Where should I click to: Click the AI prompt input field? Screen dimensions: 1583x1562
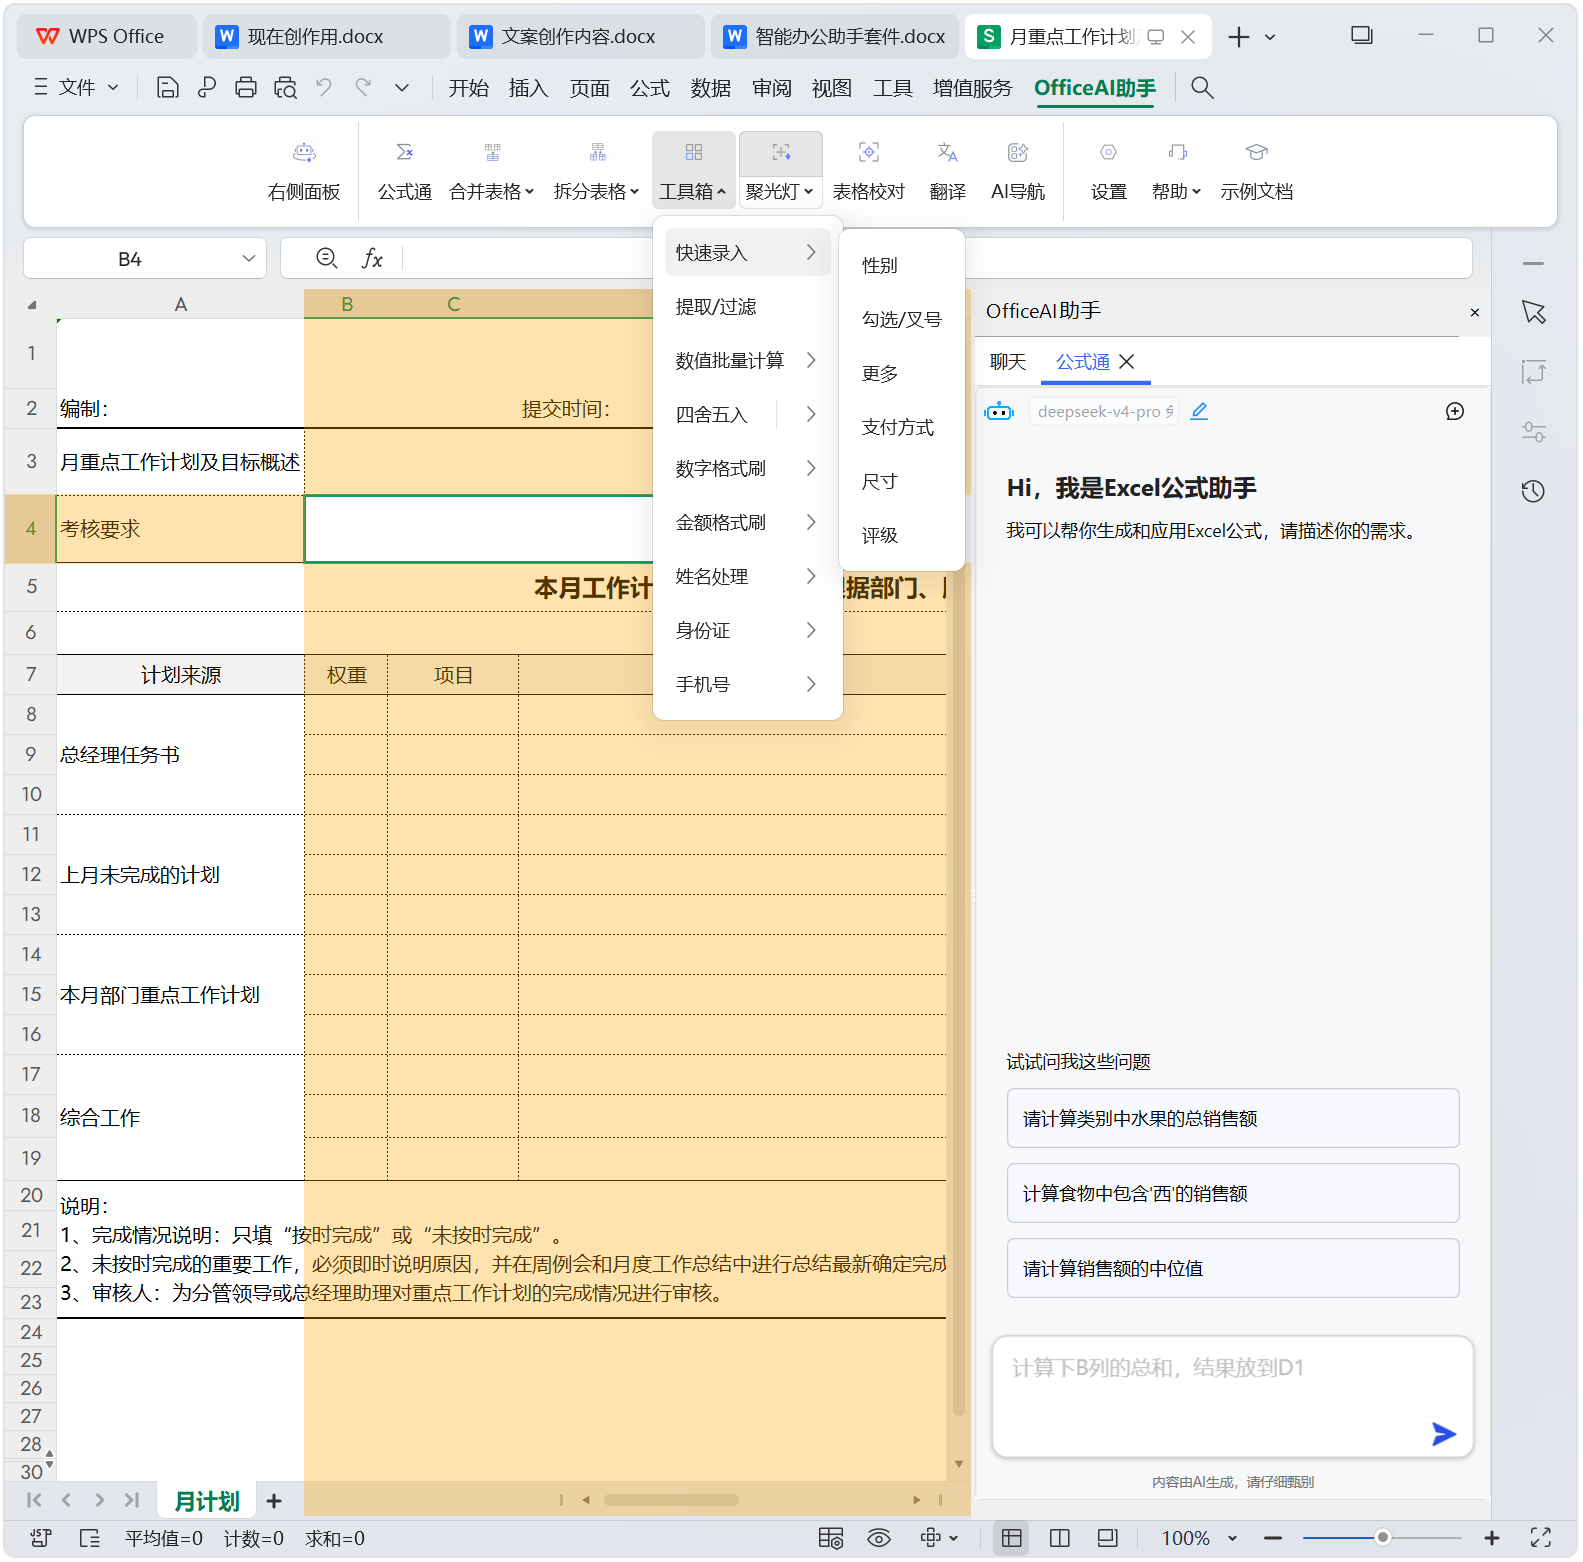click(x=1233, y=1397)
